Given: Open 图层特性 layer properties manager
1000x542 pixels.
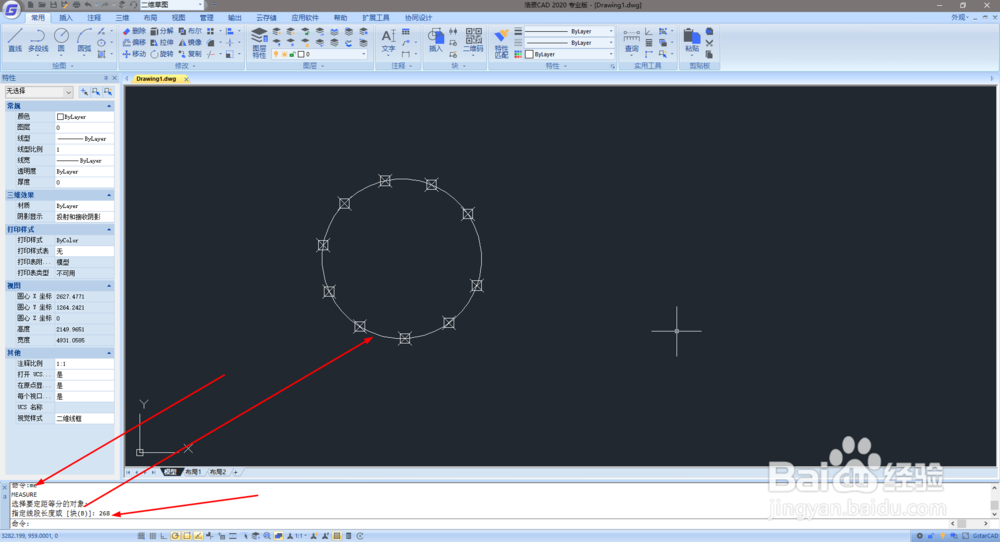Looking at the screenshot, I should pos(259,43).
